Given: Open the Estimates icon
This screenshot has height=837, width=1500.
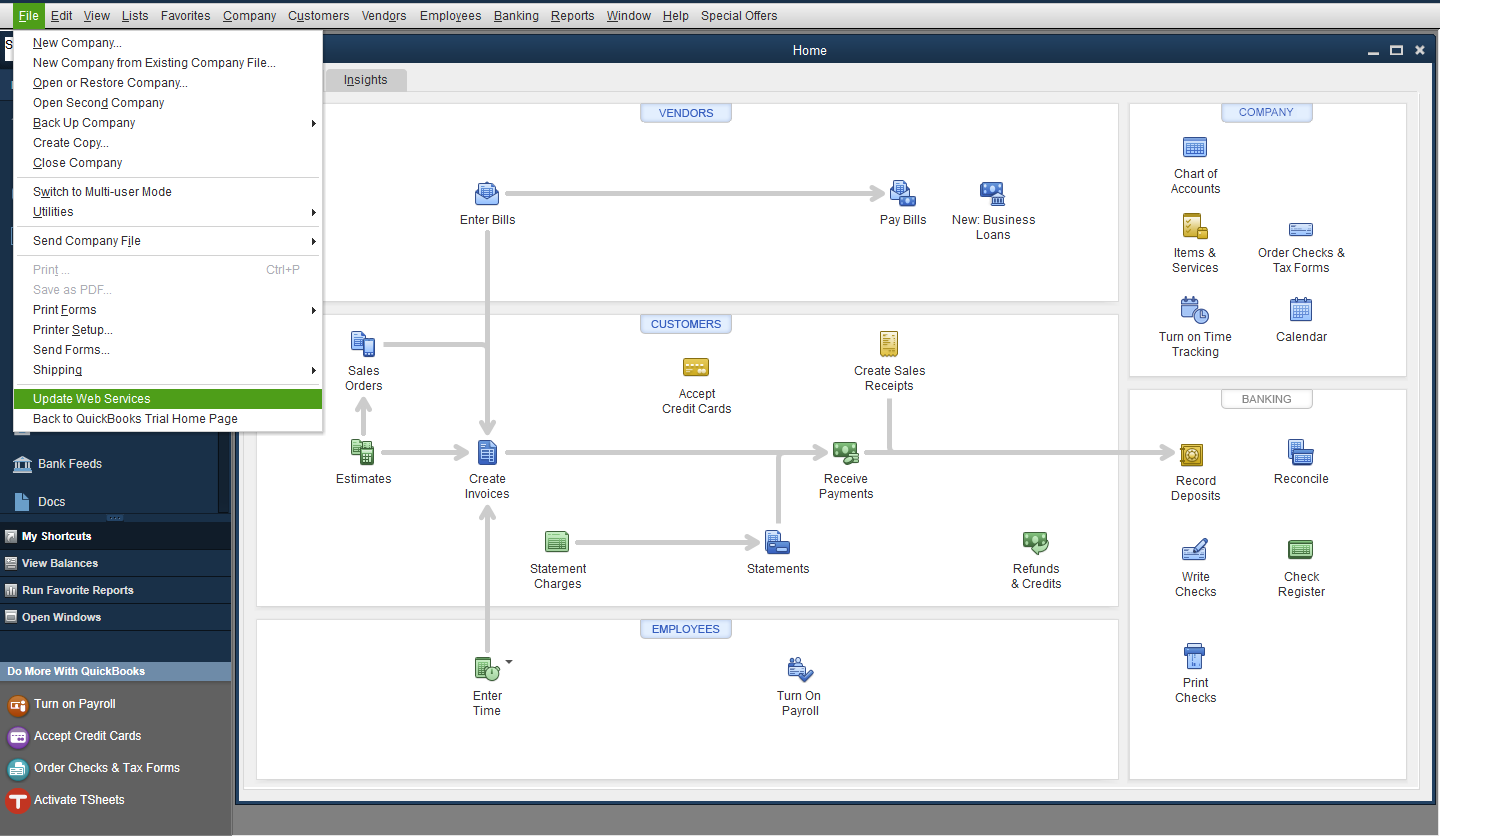Looking at the screenshot, I should tap(363, 452).
